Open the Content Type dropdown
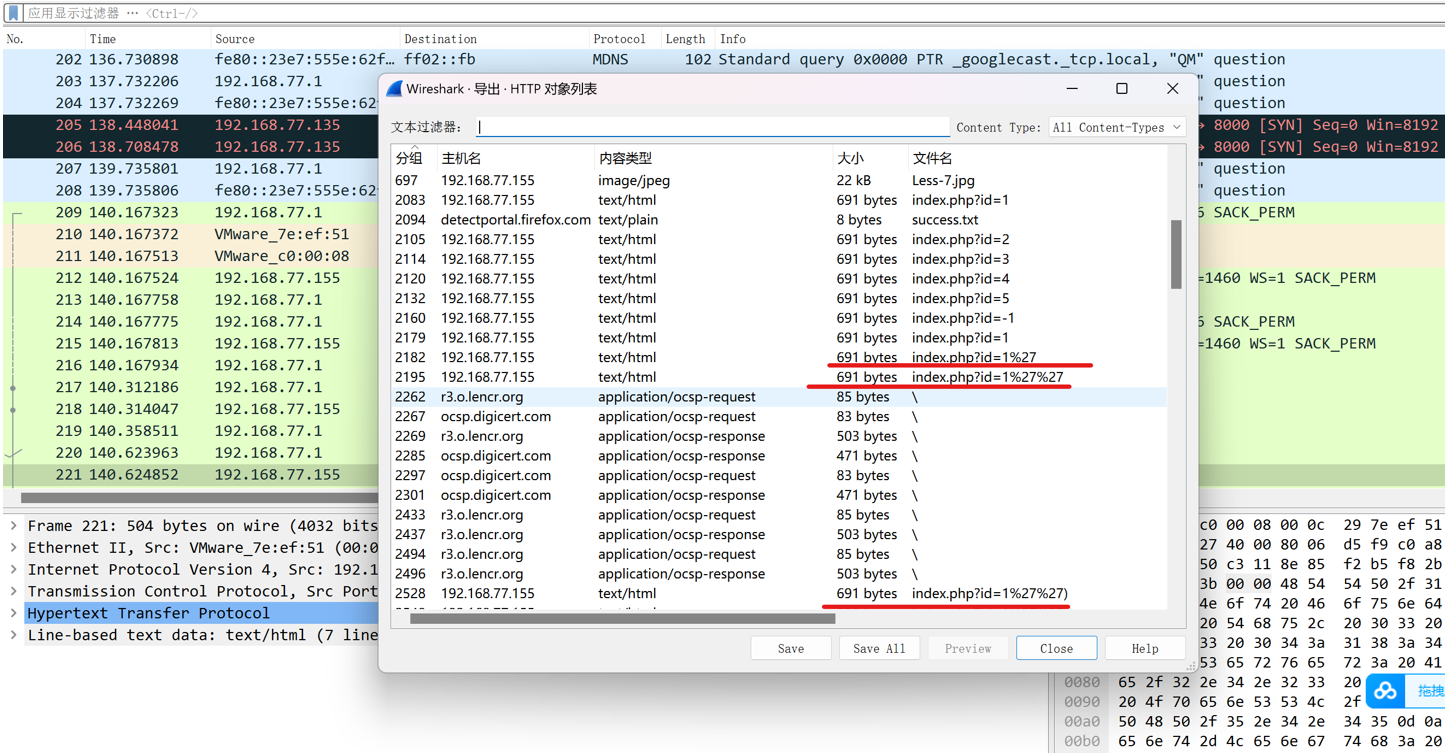The width and height of the screenshot is (1450, 753). (1117, 127)
